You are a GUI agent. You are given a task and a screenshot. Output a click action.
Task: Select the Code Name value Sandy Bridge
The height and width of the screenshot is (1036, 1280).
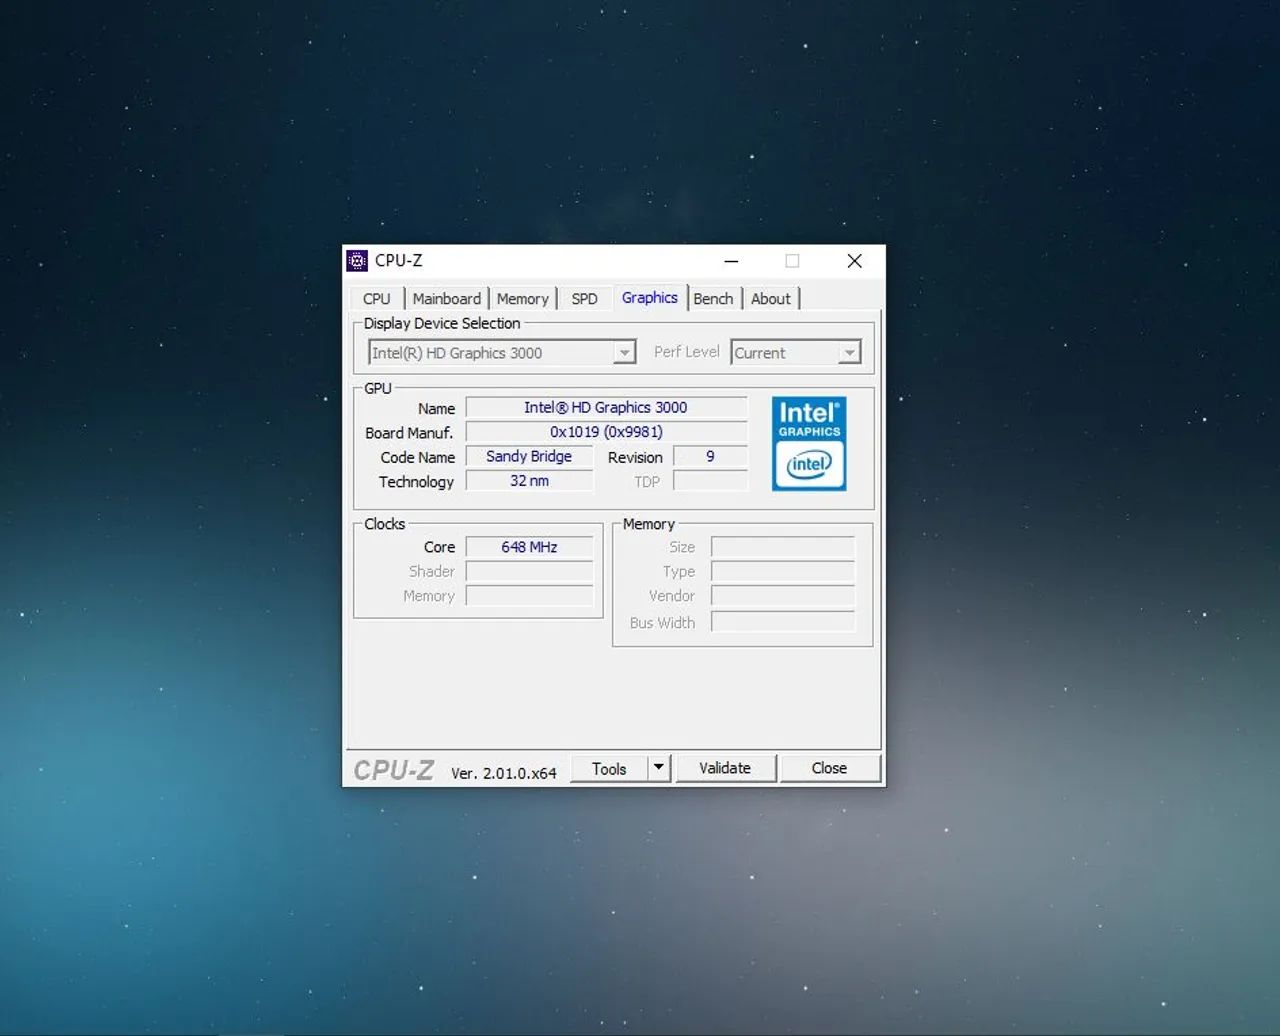point(529,456)
